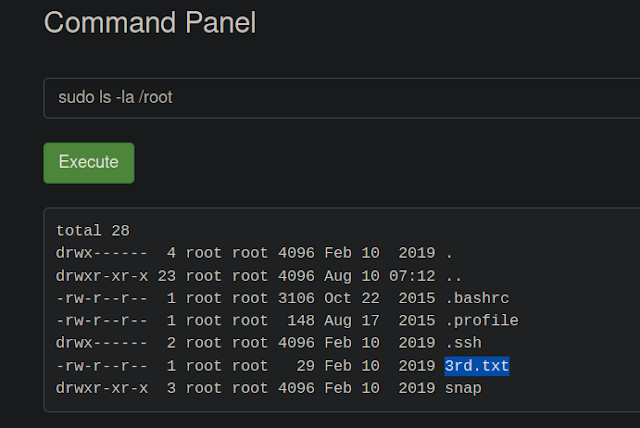Click the current directory '.' entry
Viewport: 640px width, 428px height.
(x=449, y=254)
